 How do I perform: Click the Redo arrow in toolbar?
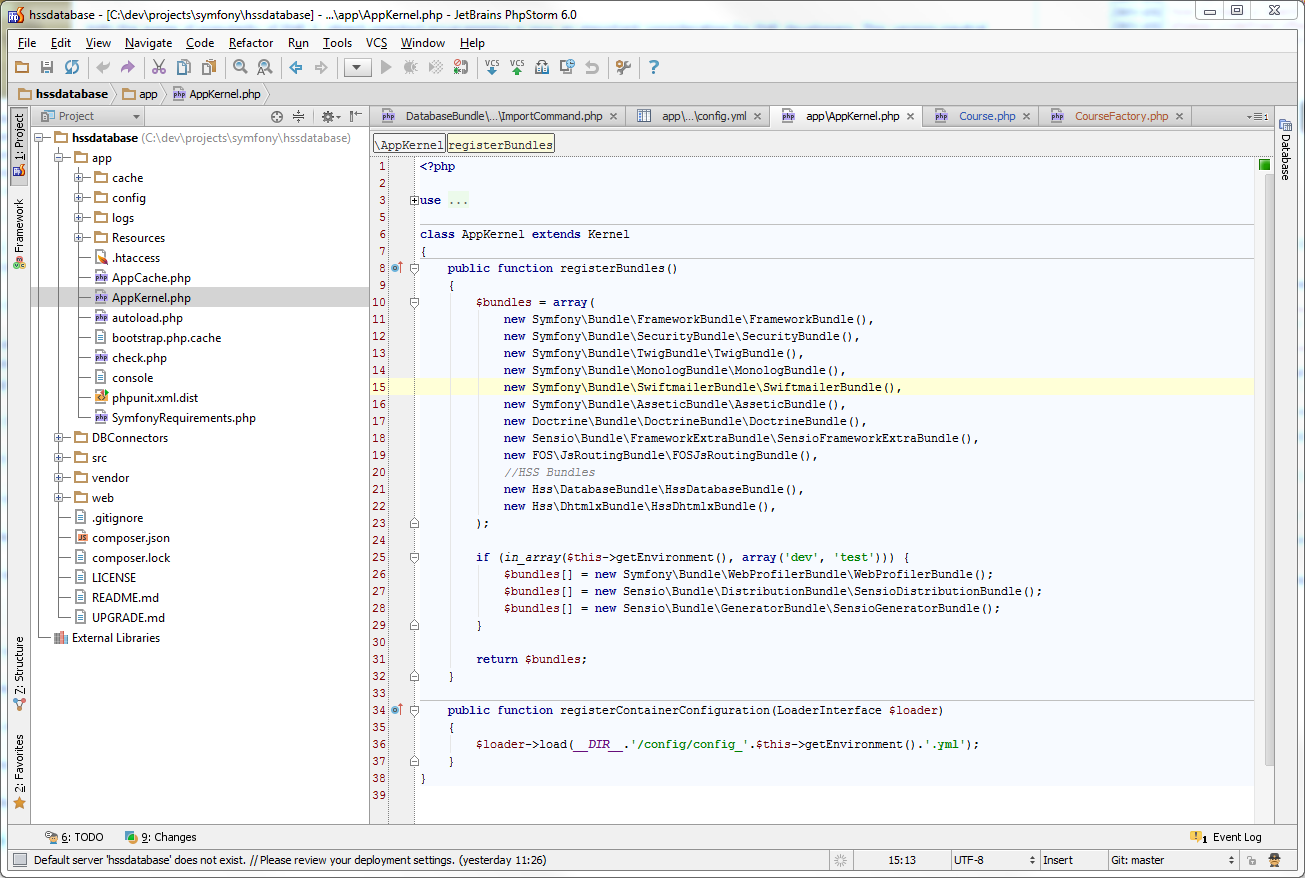[x=127, y=67]
